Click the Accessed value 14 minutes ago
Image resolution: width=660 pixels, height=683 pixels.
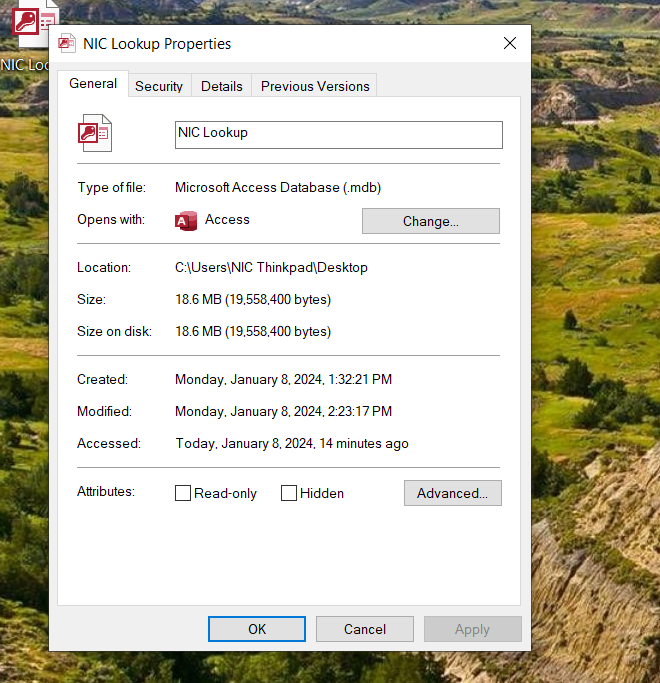[x=292, y=443]
